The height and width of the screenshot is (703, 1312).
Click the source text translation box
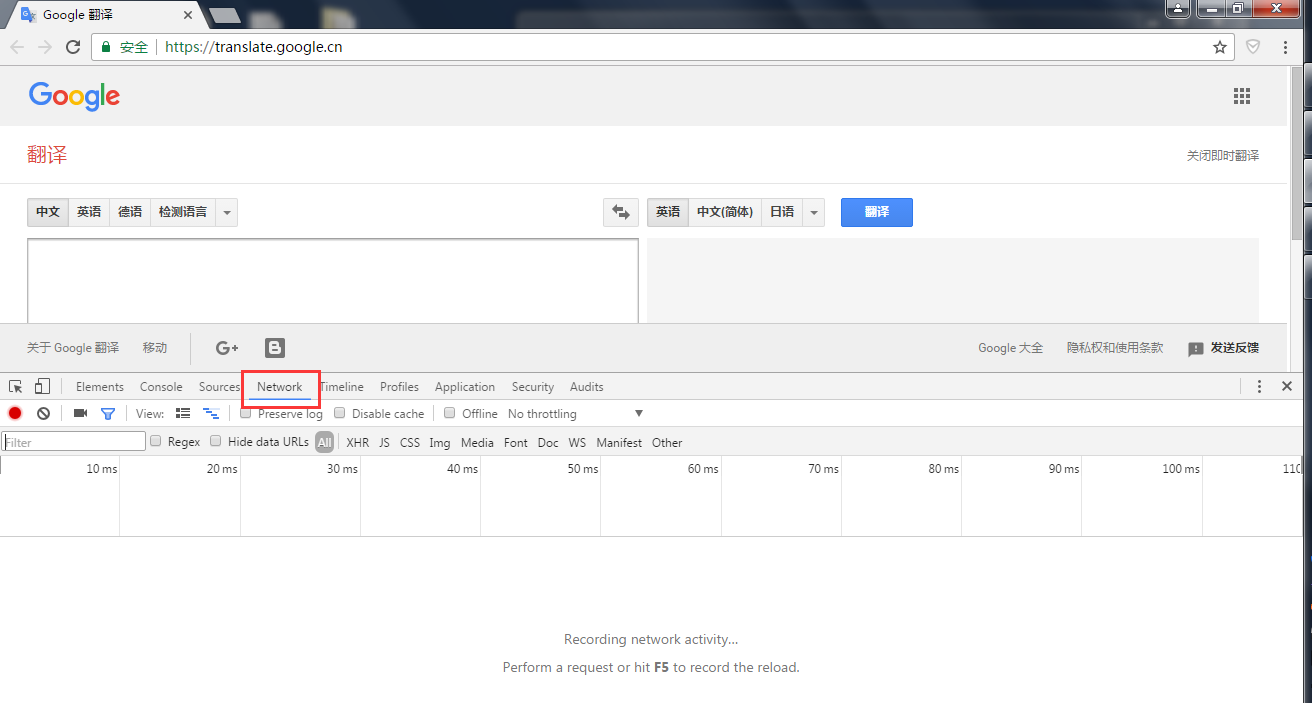(333, 281)
